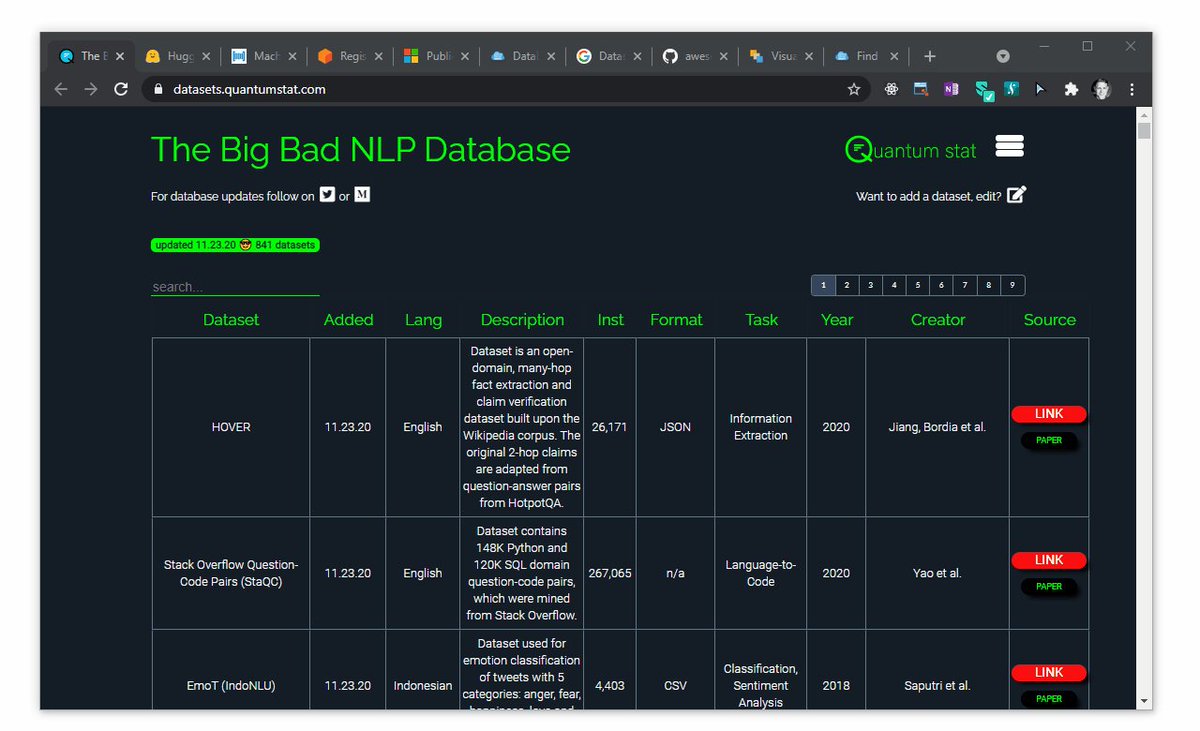Image resolution: width=1200 pixels, height=731 pixels.
Task: Select the '267,065' instances cell
Action: (610, 573)
